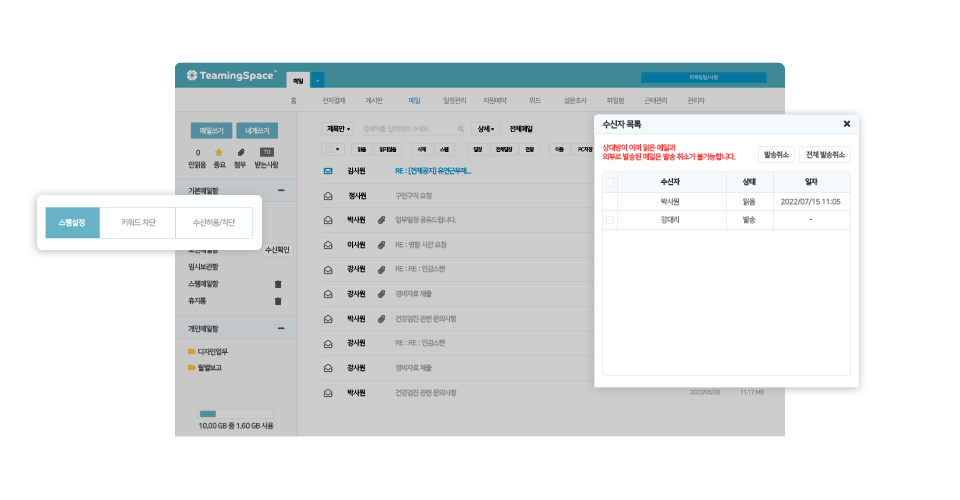Collapse the 기본메일함 section
This screenshot has height=500, width=960.
(281, 190)
